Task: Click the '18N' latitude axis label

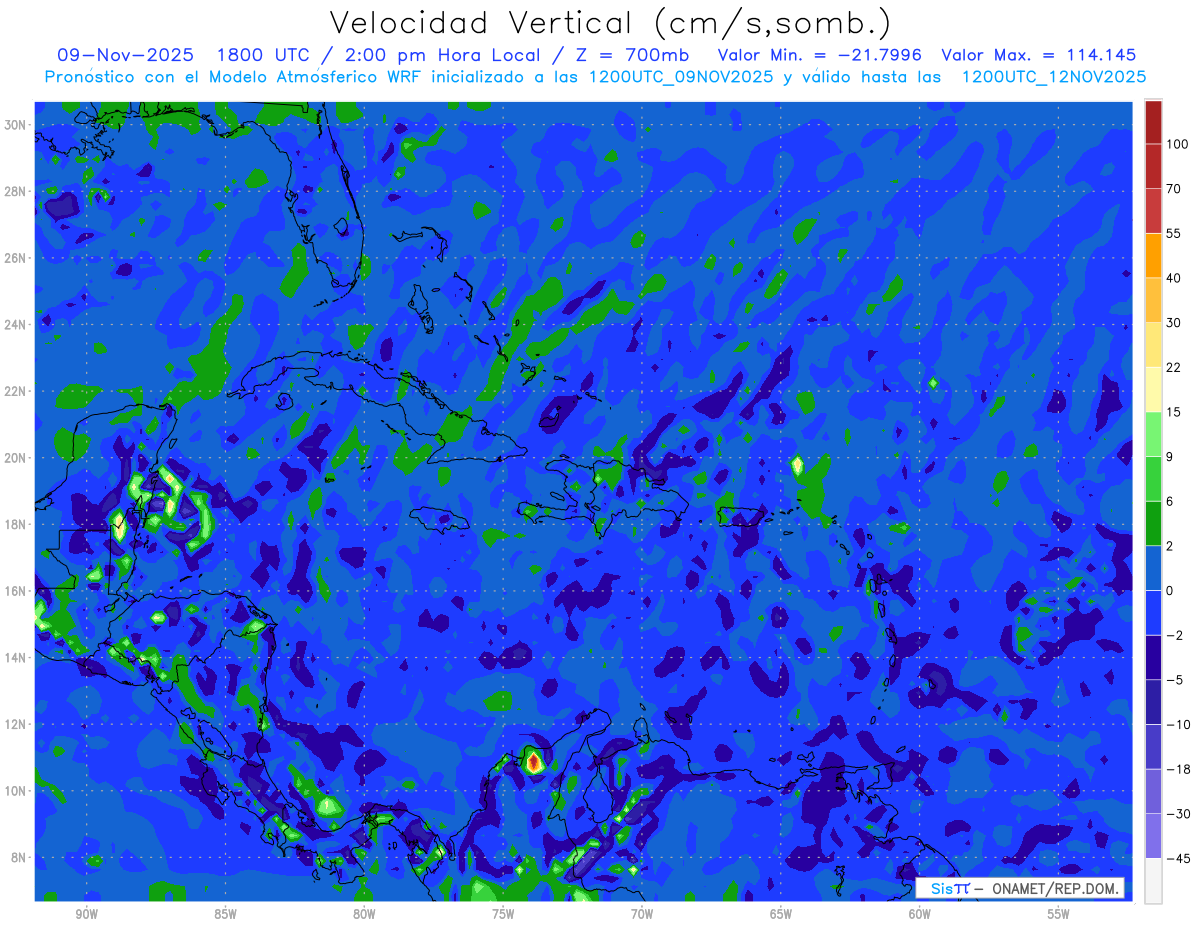Action: click(17, 525)
